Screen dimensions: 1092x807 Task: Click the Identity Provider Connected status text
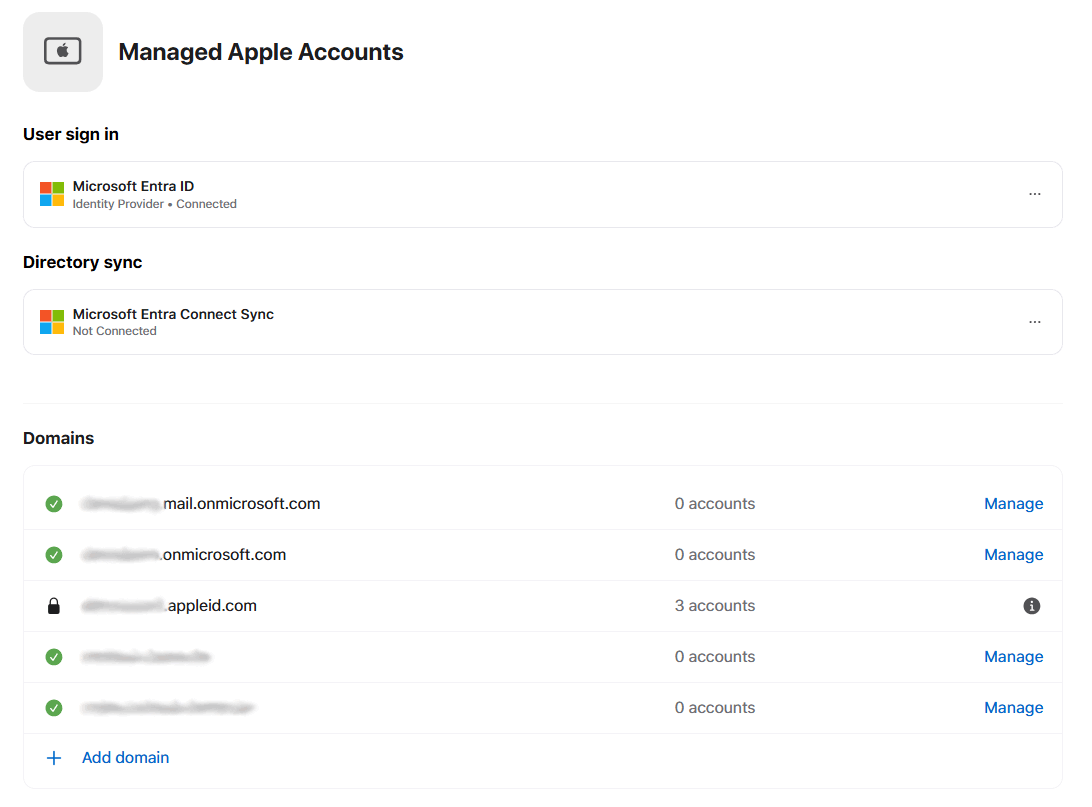coord(154,204)
